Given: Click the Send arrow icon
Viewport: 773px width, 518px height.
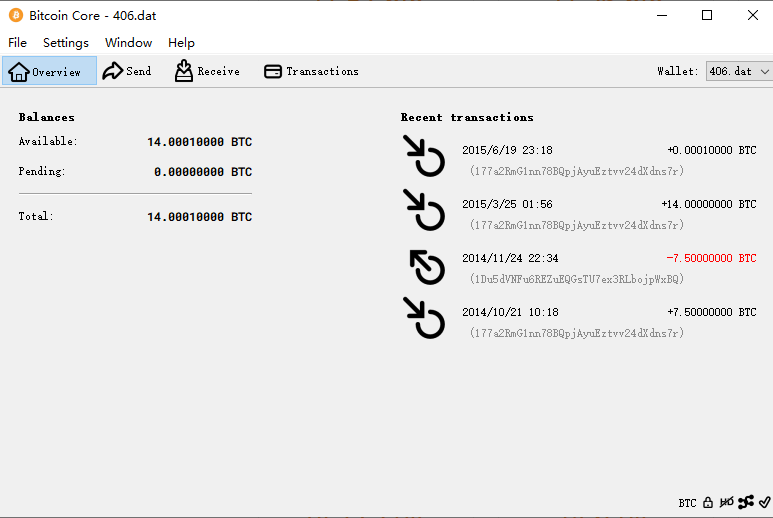Looking at the screenshot, I should click(x=112, y=71).
